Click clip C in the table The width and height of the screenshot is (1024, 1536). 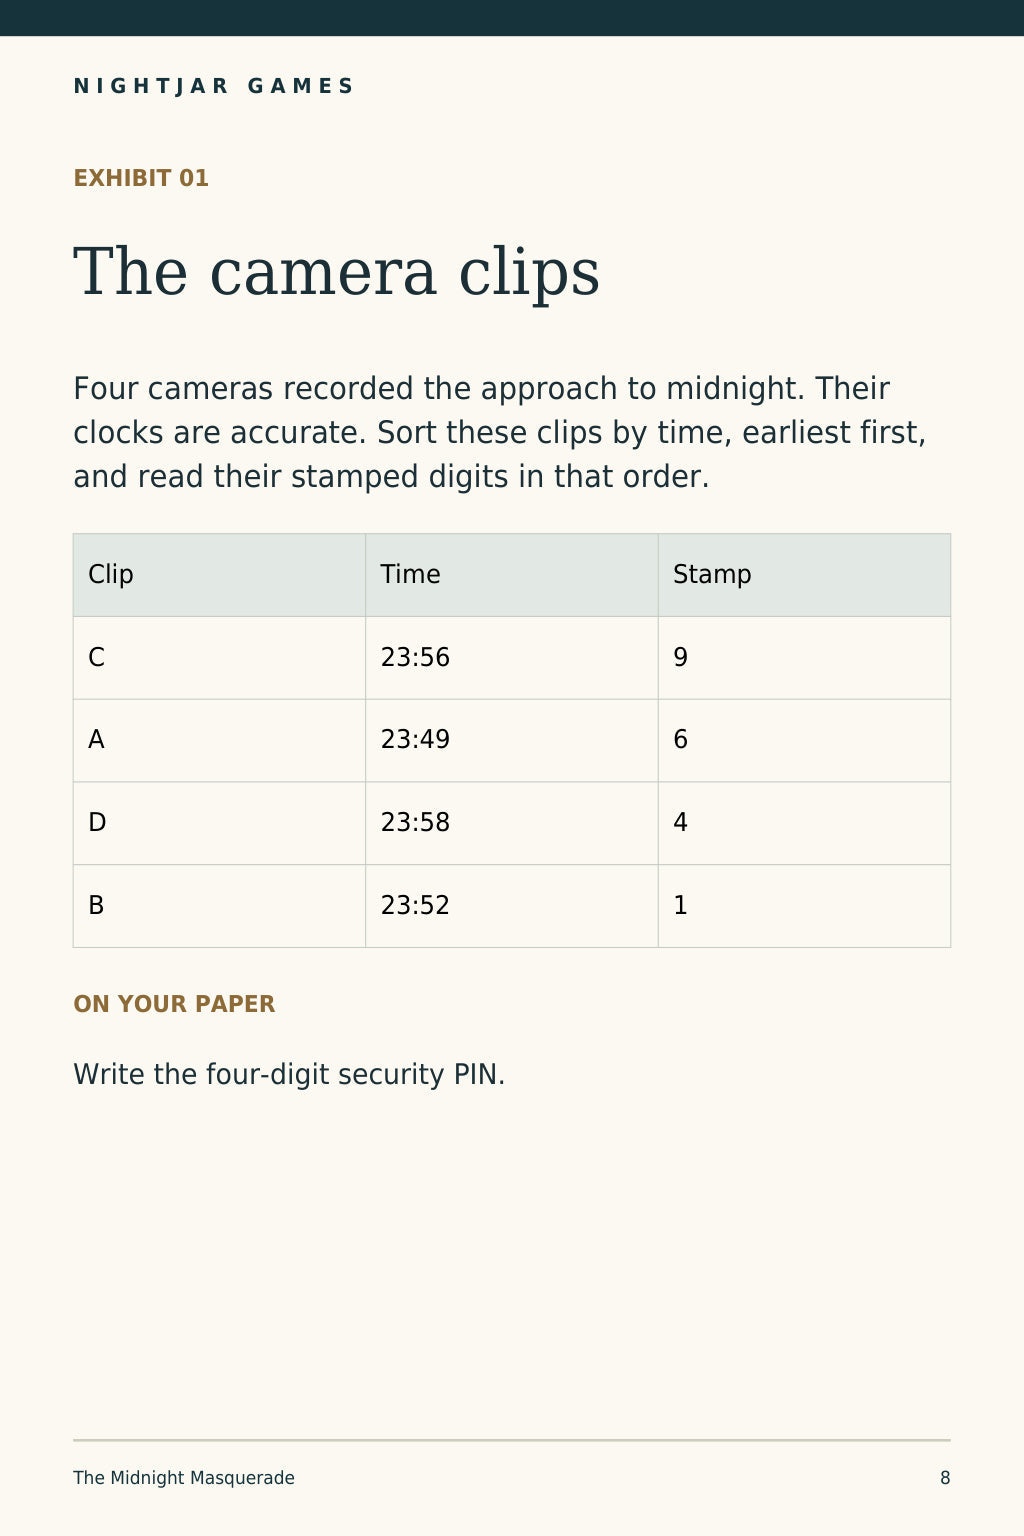(219, 658)
